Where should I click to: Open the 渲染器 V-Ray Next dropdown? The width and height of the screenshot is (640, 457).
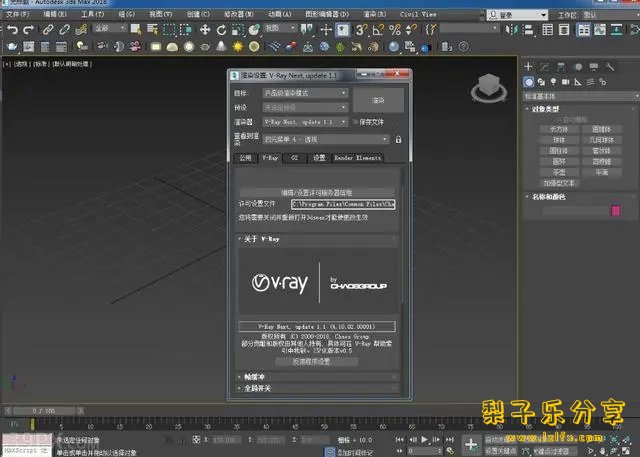[x=305, y=122]
